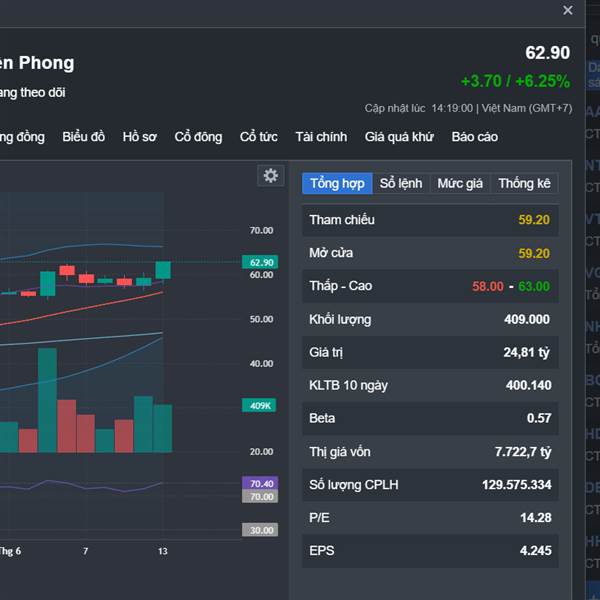Click the change +3.70 / +6.25% text

pos(515,81)
